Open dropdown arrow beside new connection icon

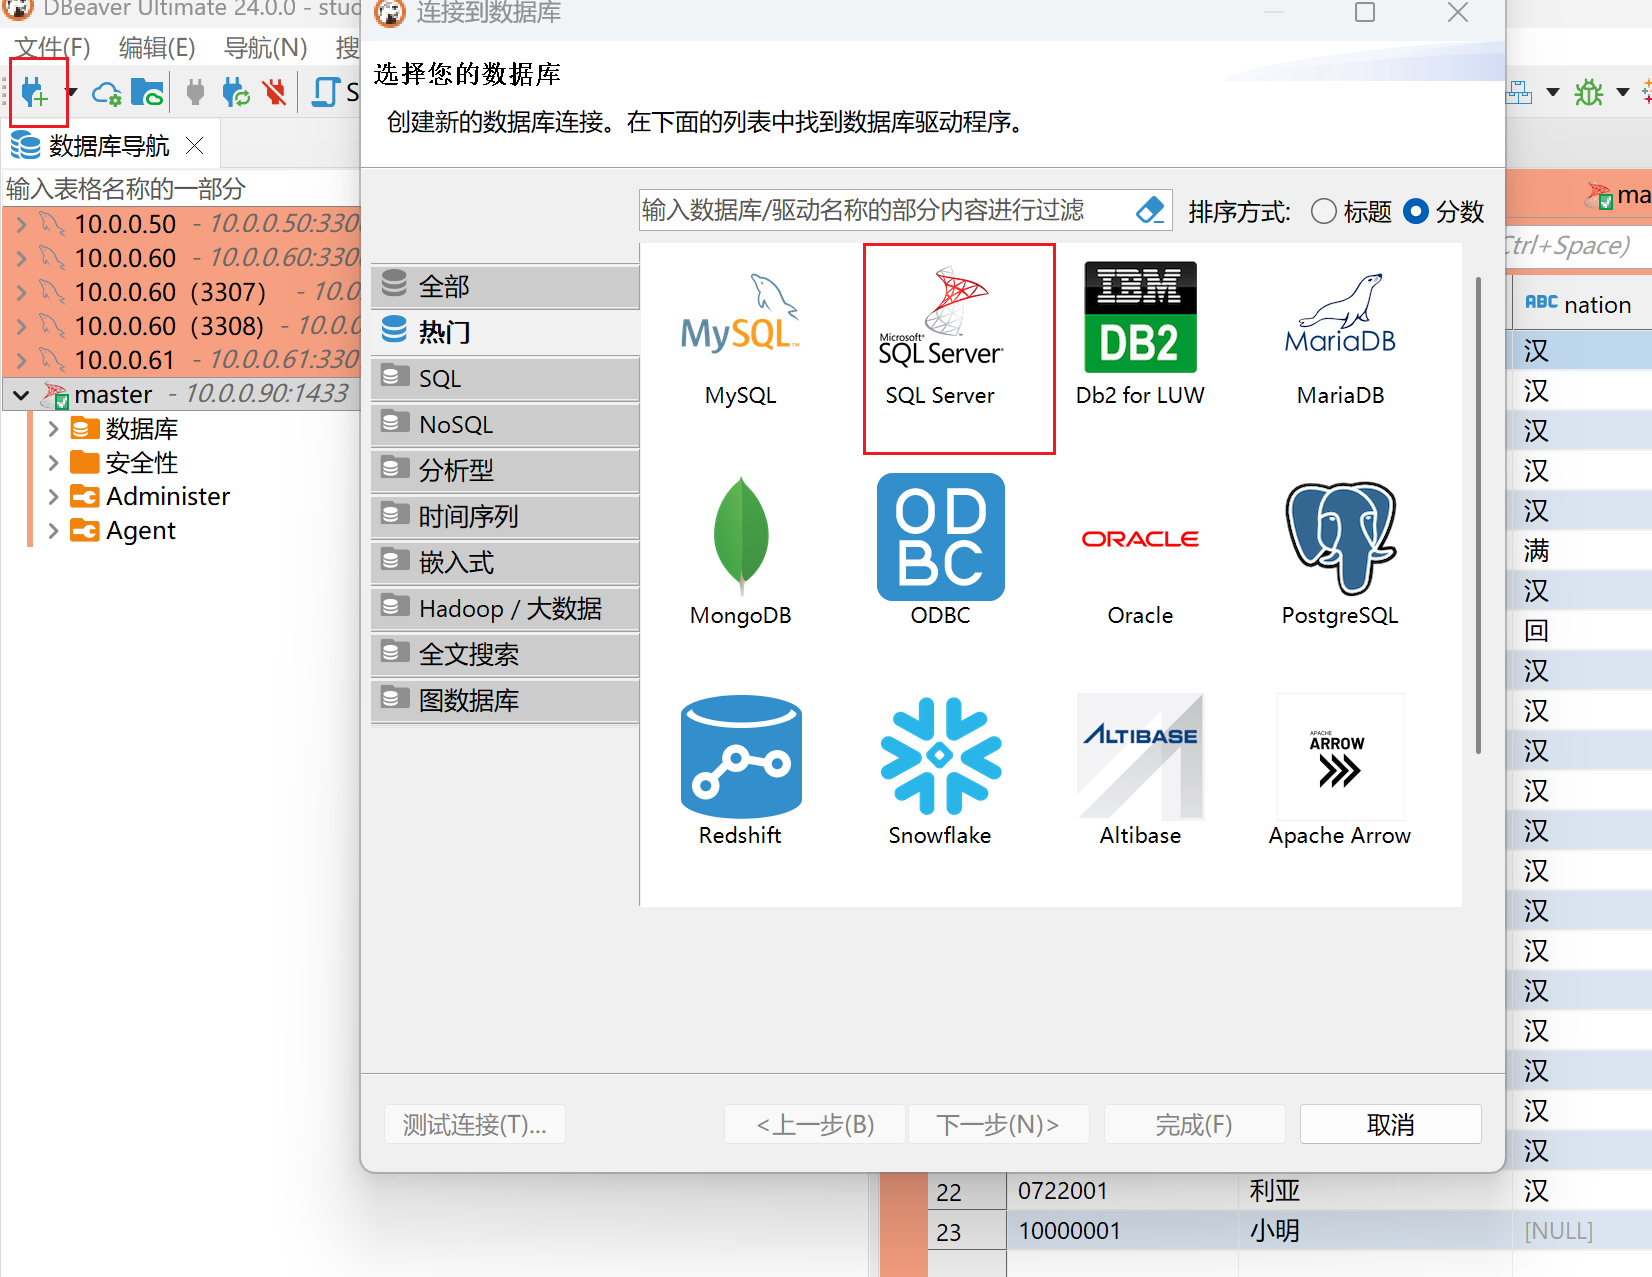[71, 93]
